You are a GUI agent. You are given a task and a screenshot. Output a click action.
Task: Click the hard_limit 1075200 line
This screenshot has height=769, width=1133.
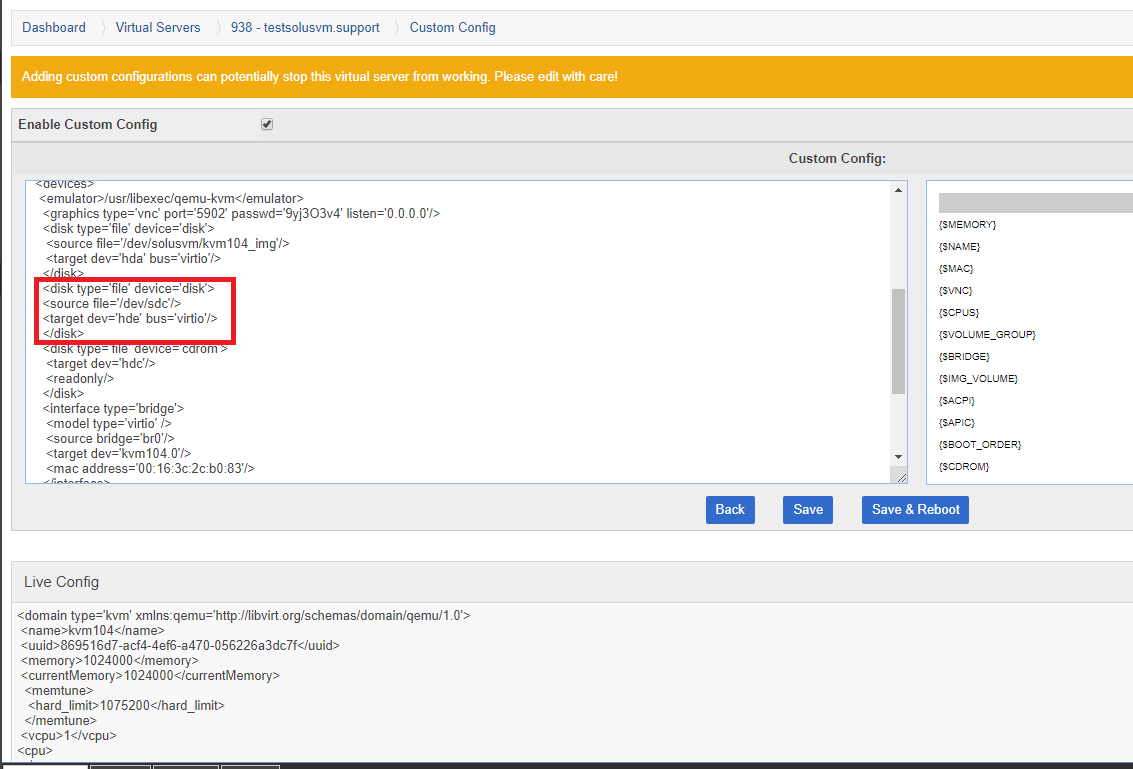click(126, 705)
